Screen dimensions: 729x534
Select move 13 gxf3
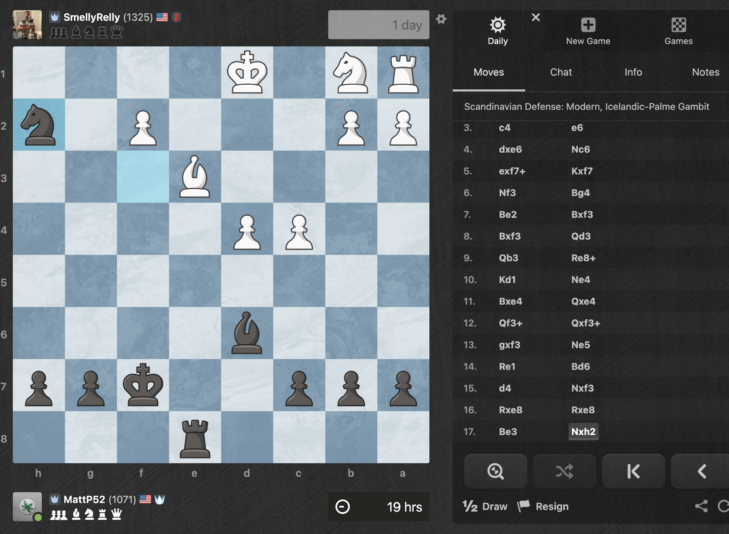[x=509, y=344]
